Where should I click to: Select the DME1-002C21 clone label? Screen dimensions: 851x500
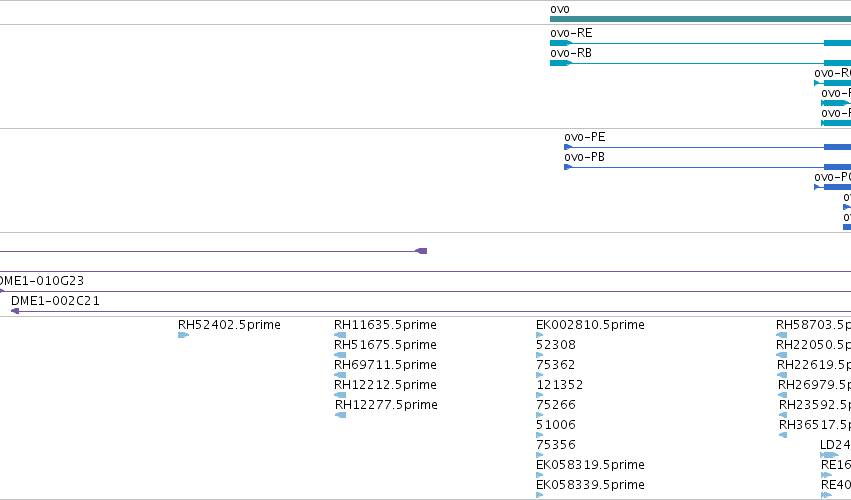coord(55,301)
